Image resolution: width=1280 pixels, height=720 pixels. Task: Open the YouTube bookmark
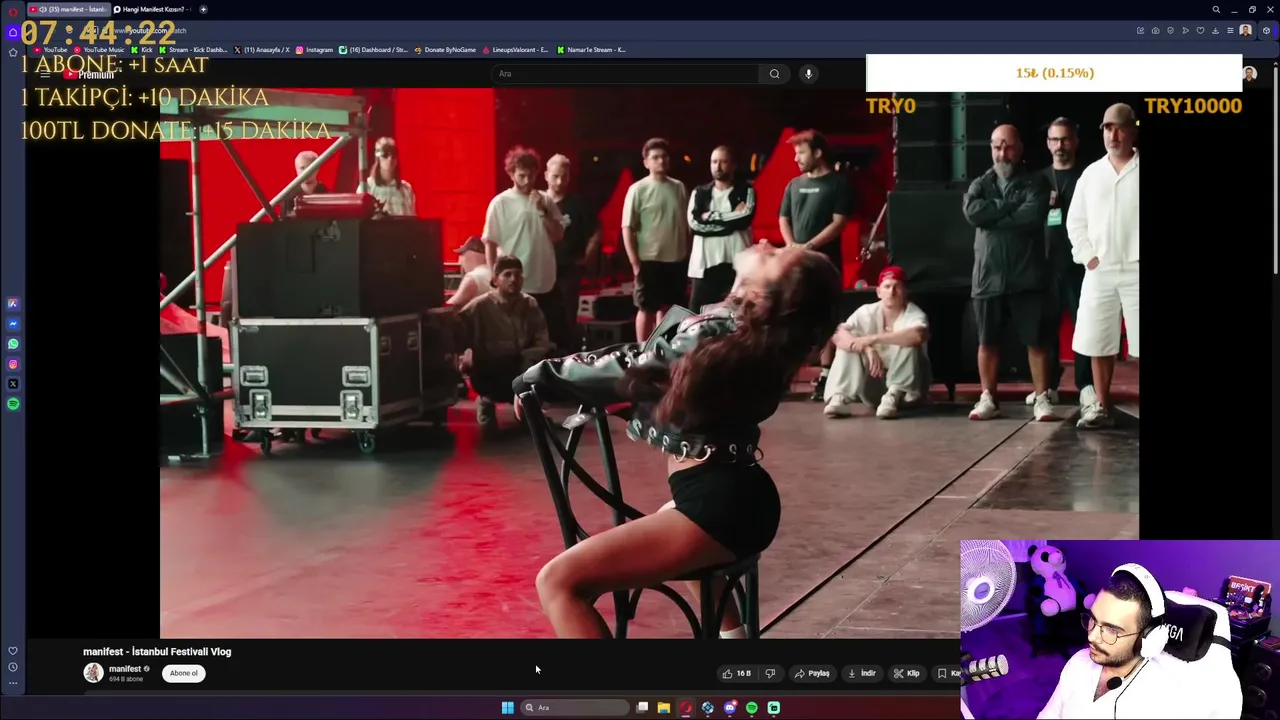(x=51, y=50)
